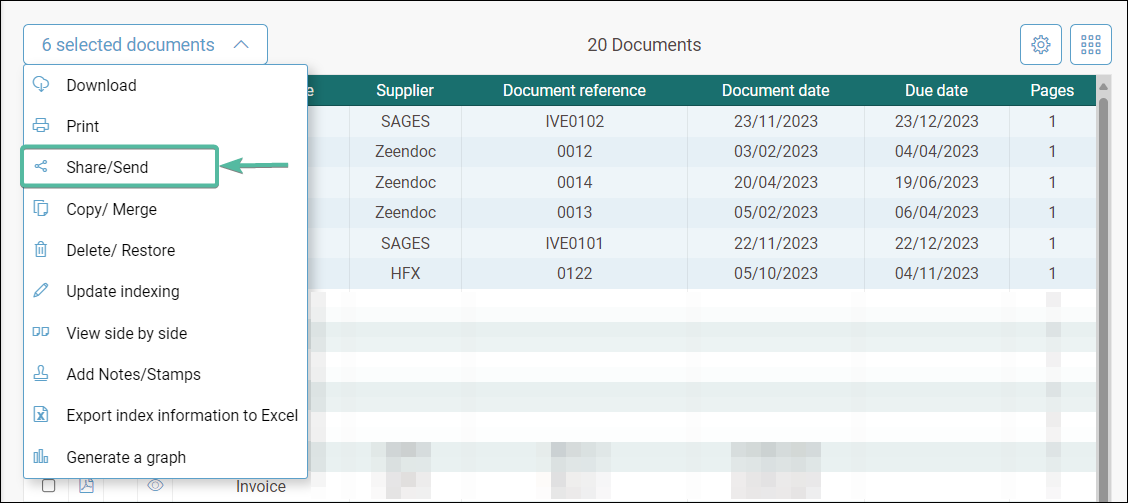
Task: Click the Add Notes/Stamps stamp icon
Action: click(x=41, y=374)
